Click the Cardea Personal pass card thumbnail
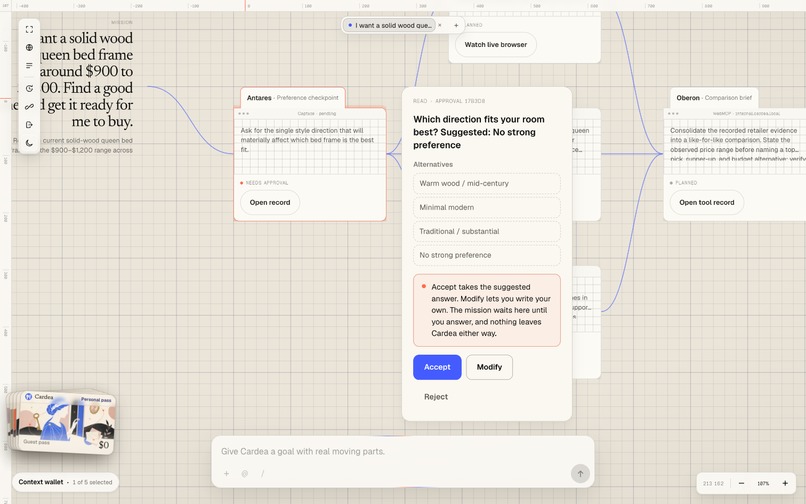This screenshot has height=504, width=806. [65, 422]
